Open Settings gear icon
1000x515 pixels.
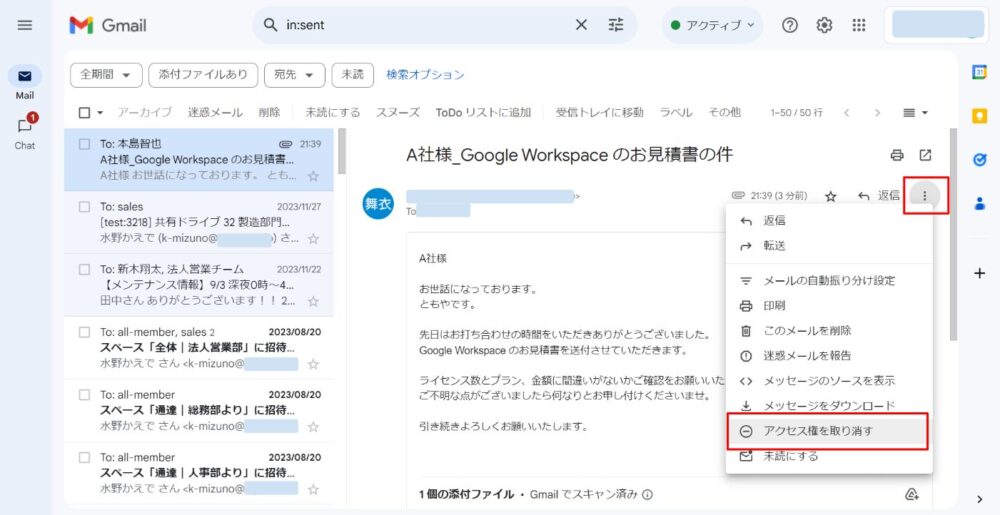click(x=825, y=25)
